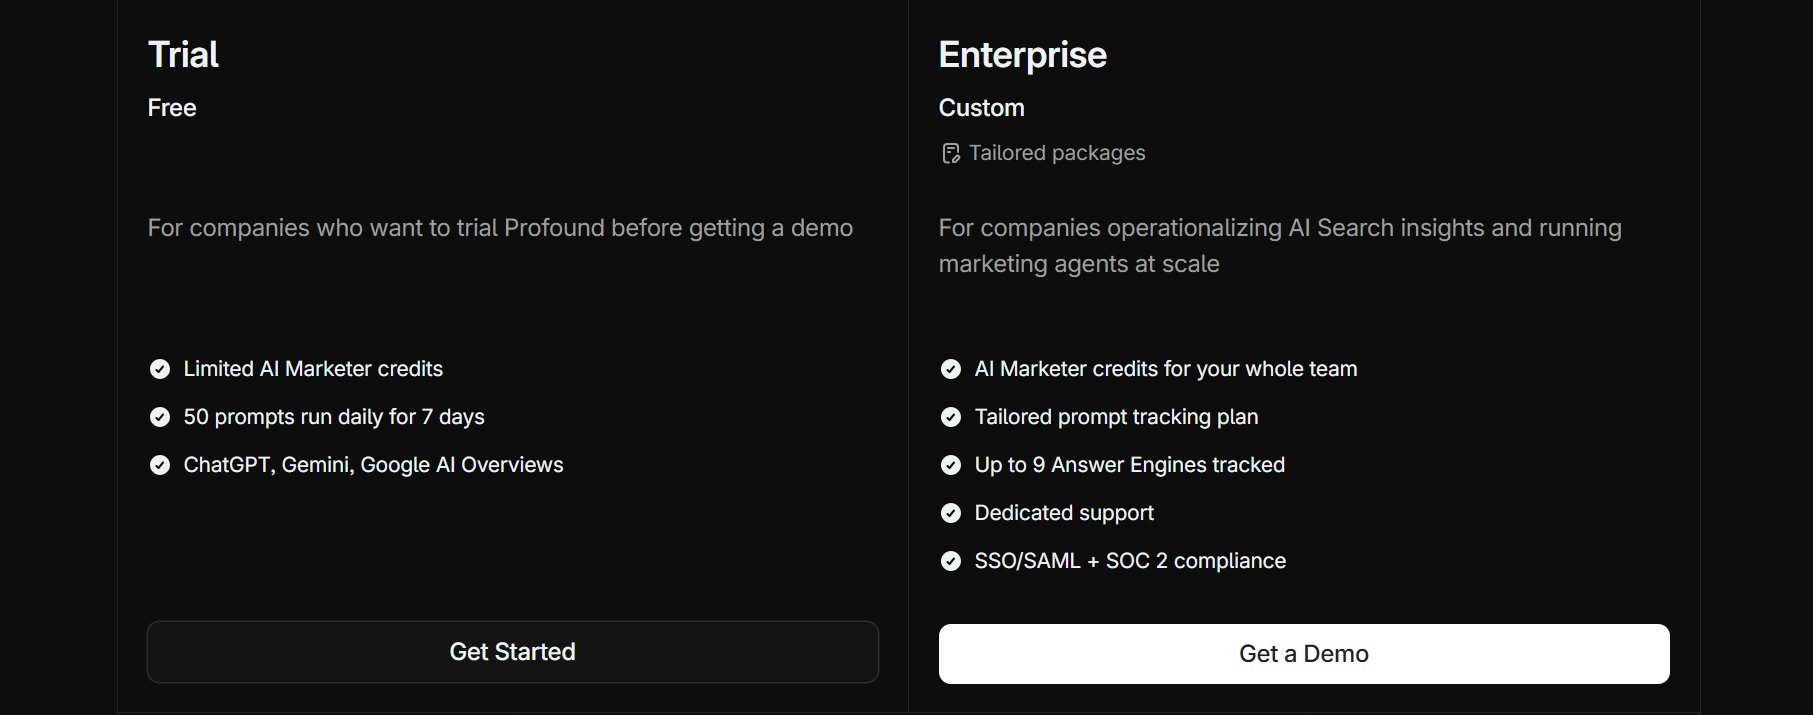Screen dimensions: 1813x715
Task: Click the Dedicated support text
Action: pyautogui.click(x=1064, y=513)
